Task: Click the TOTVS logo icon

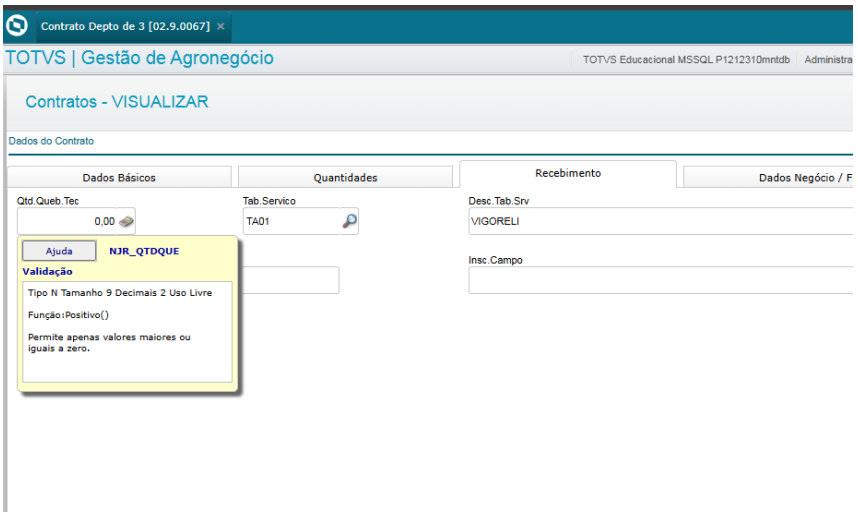Action: (16, 26)
